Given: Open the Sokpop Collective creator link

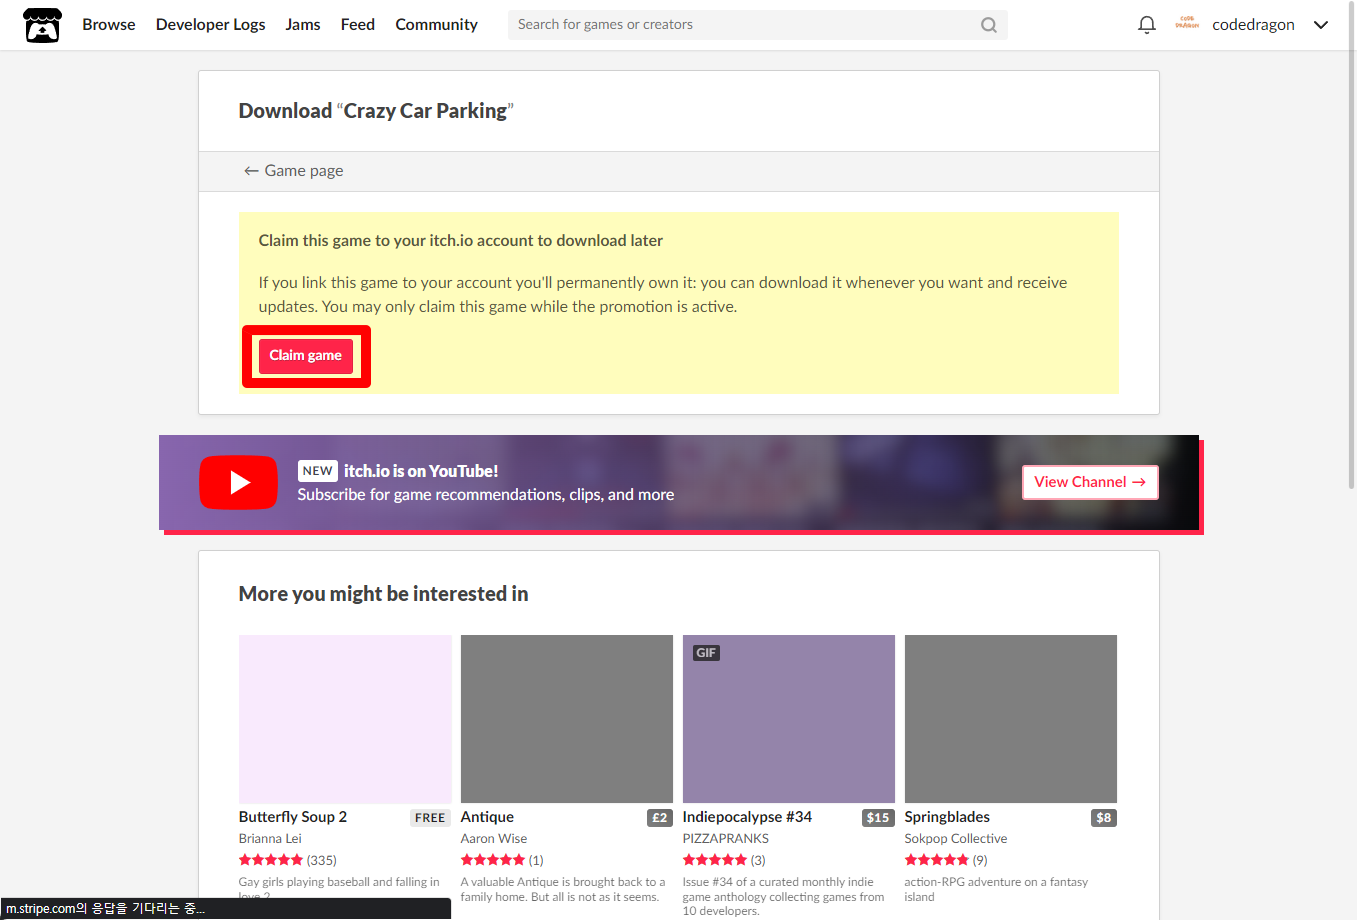Looking at the screenshot, I should click(x=956, y=839).
